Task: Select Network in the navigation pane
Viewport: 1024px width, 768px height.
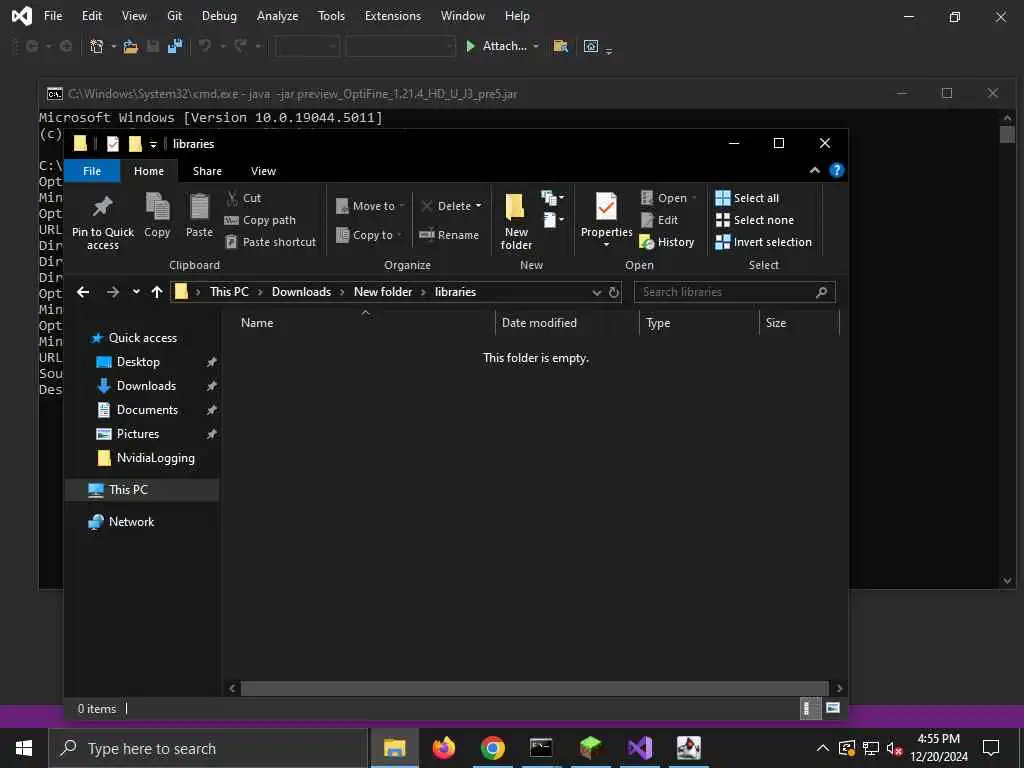Action: pyautogui.click(x=131, y=522)
